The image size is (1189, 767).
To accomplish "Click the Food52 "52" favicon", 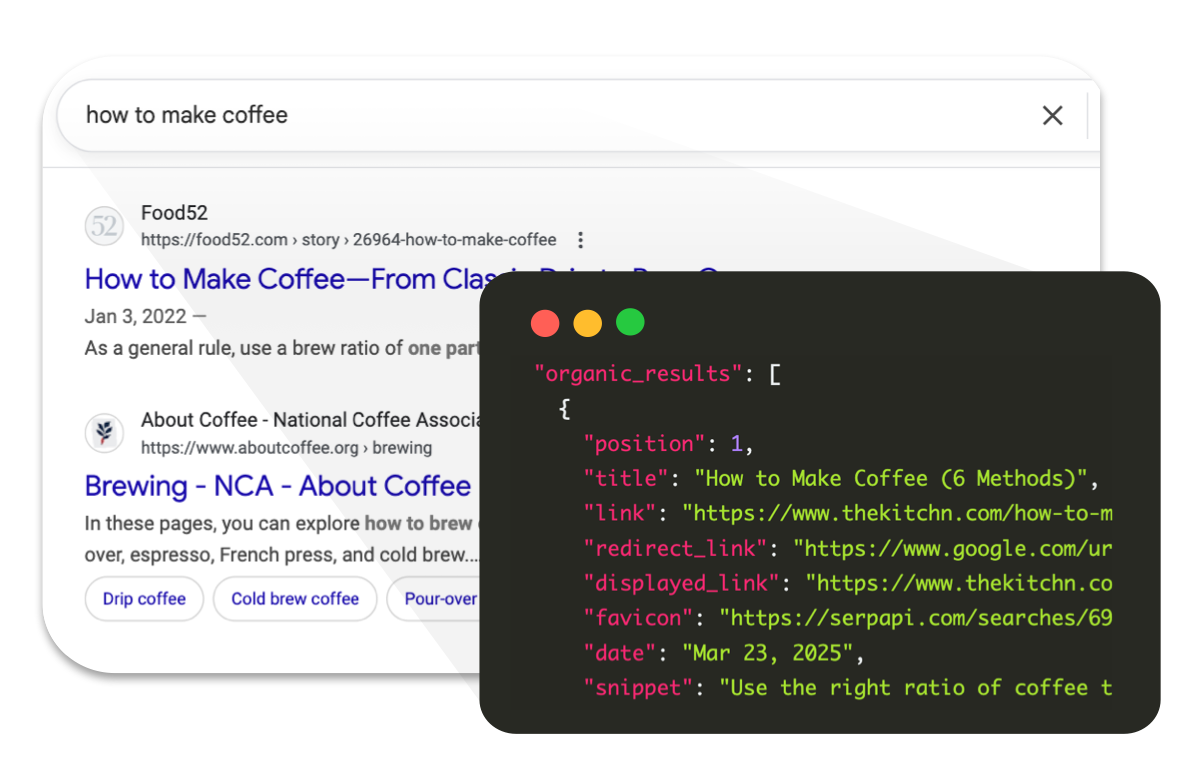I will click(104, 226).
